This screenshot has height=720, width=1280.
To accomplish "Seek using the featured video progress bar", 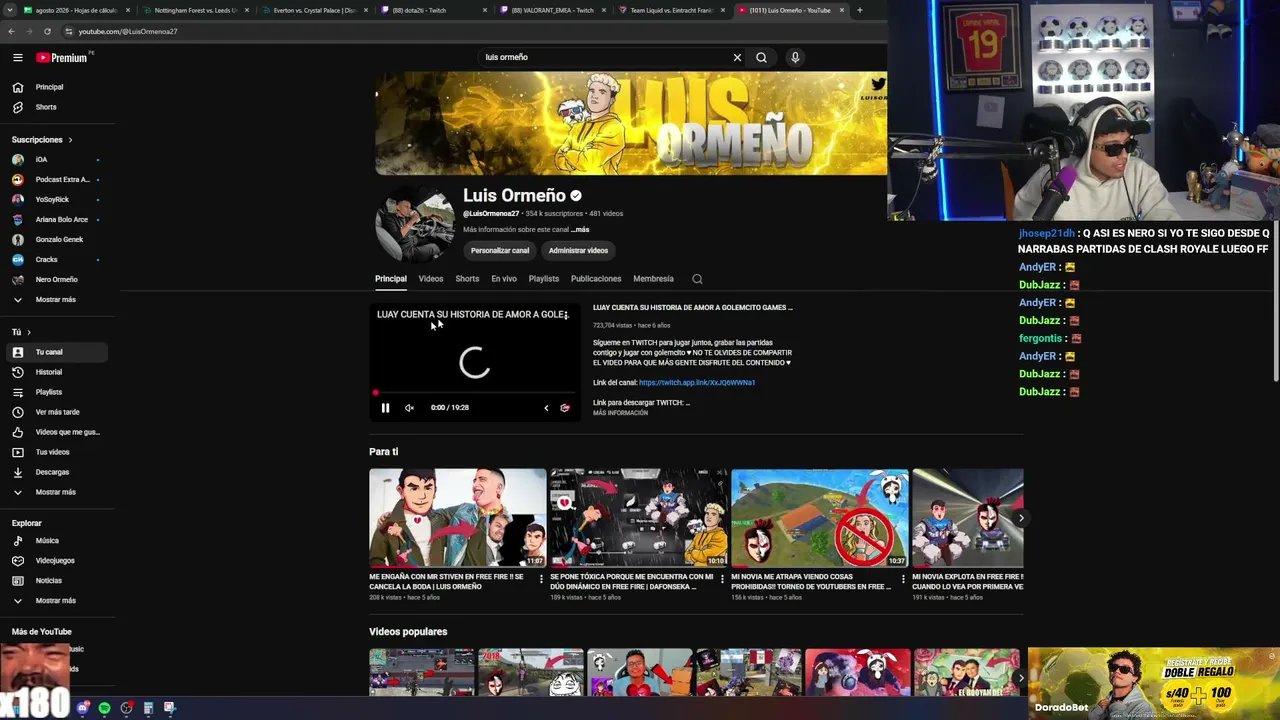I will pos(475,393).
